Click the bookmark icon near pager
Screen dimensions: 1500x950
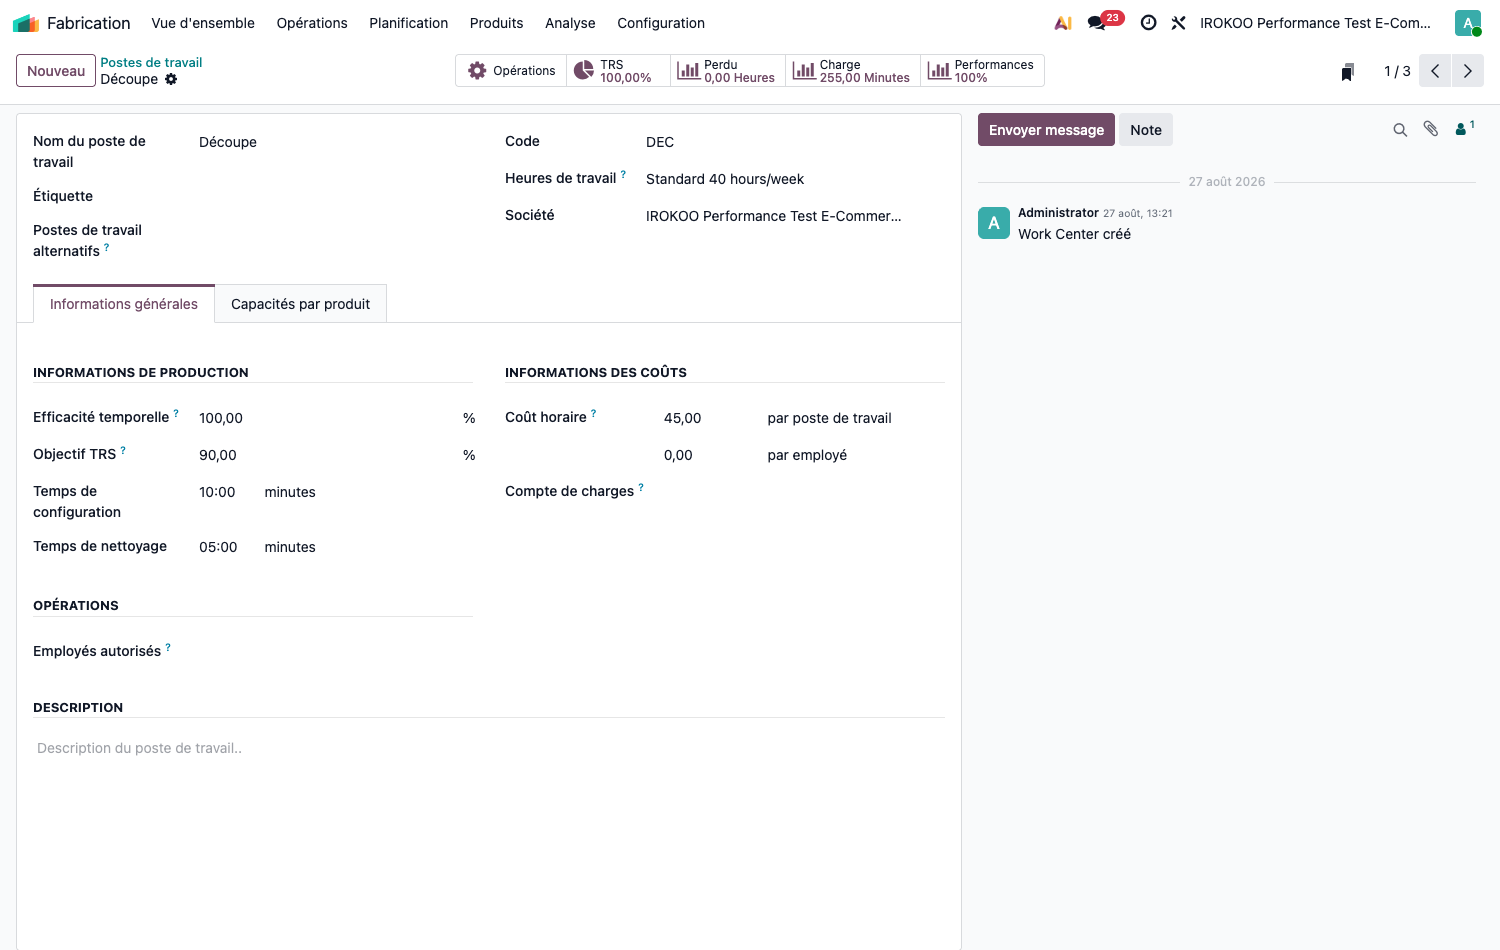pyautogui.click(x=1348, y=72)
